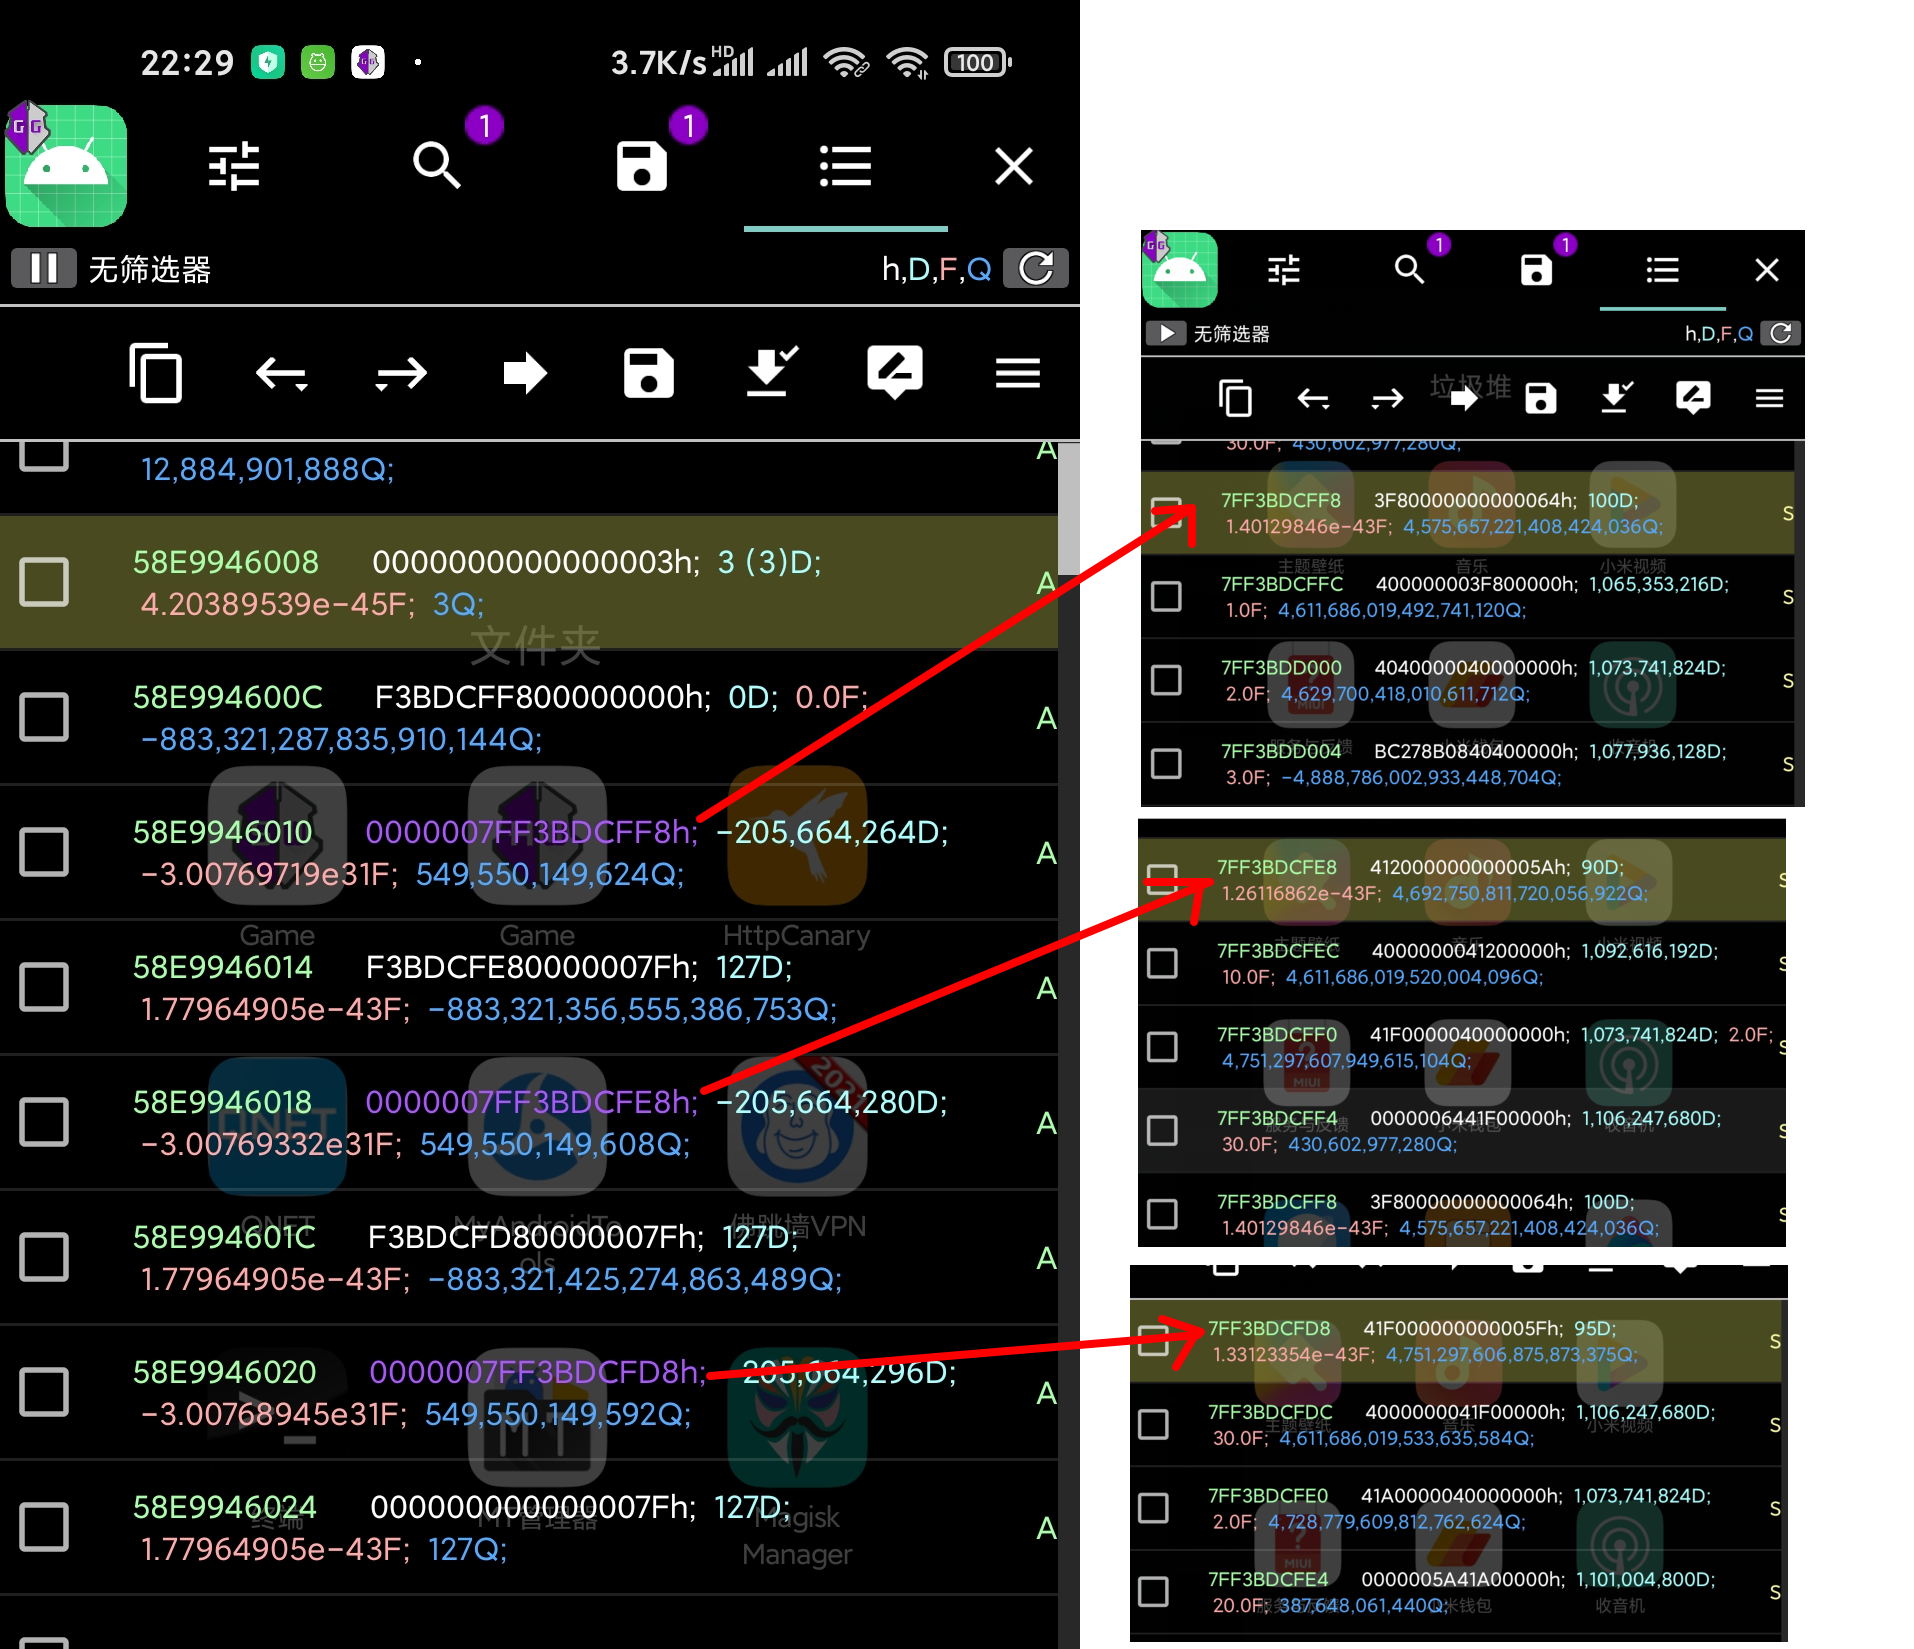The height and width of the screenshot is (1649, 1914).
Task: Click address 7FF3BDD004 in the top-right screenshot
Action: 1281,751
